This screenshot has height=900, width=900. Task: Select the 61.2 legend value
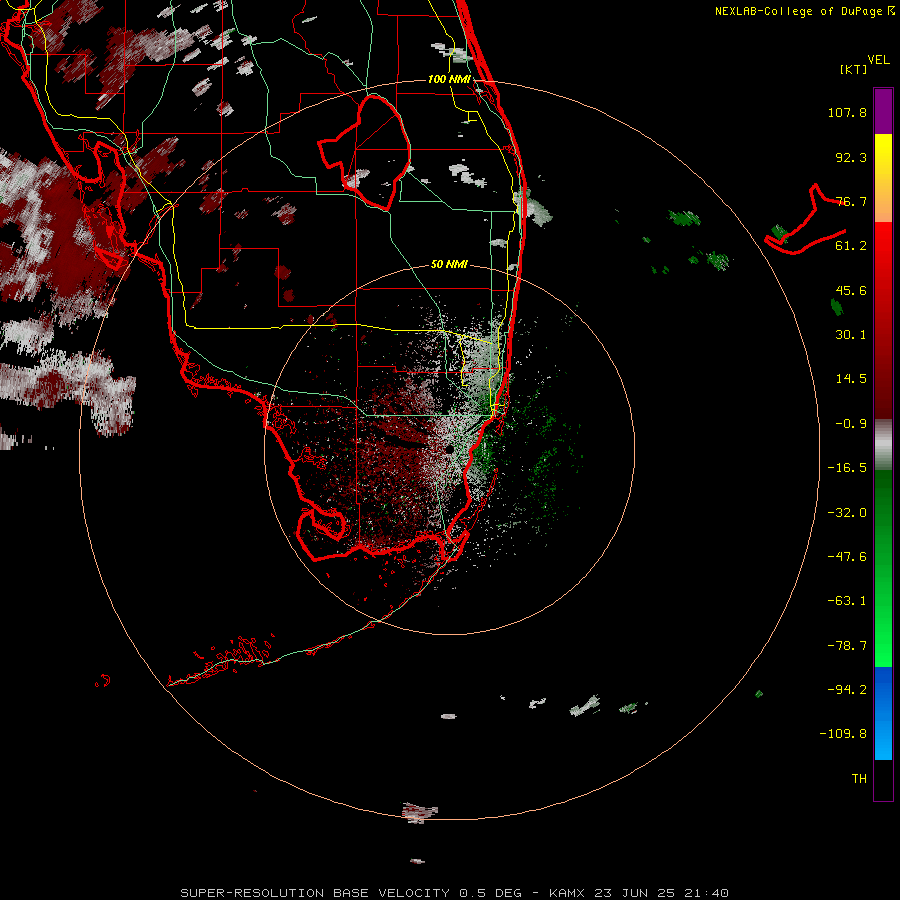851,246
